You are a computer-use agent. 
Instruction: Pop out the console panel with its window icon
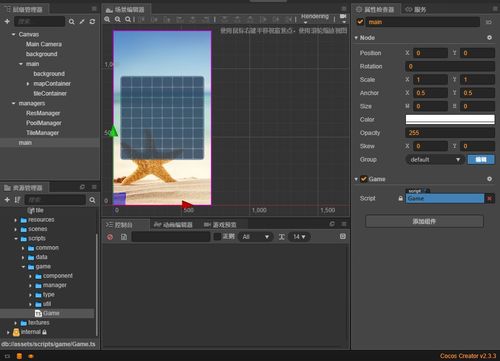tap(332, 224)
